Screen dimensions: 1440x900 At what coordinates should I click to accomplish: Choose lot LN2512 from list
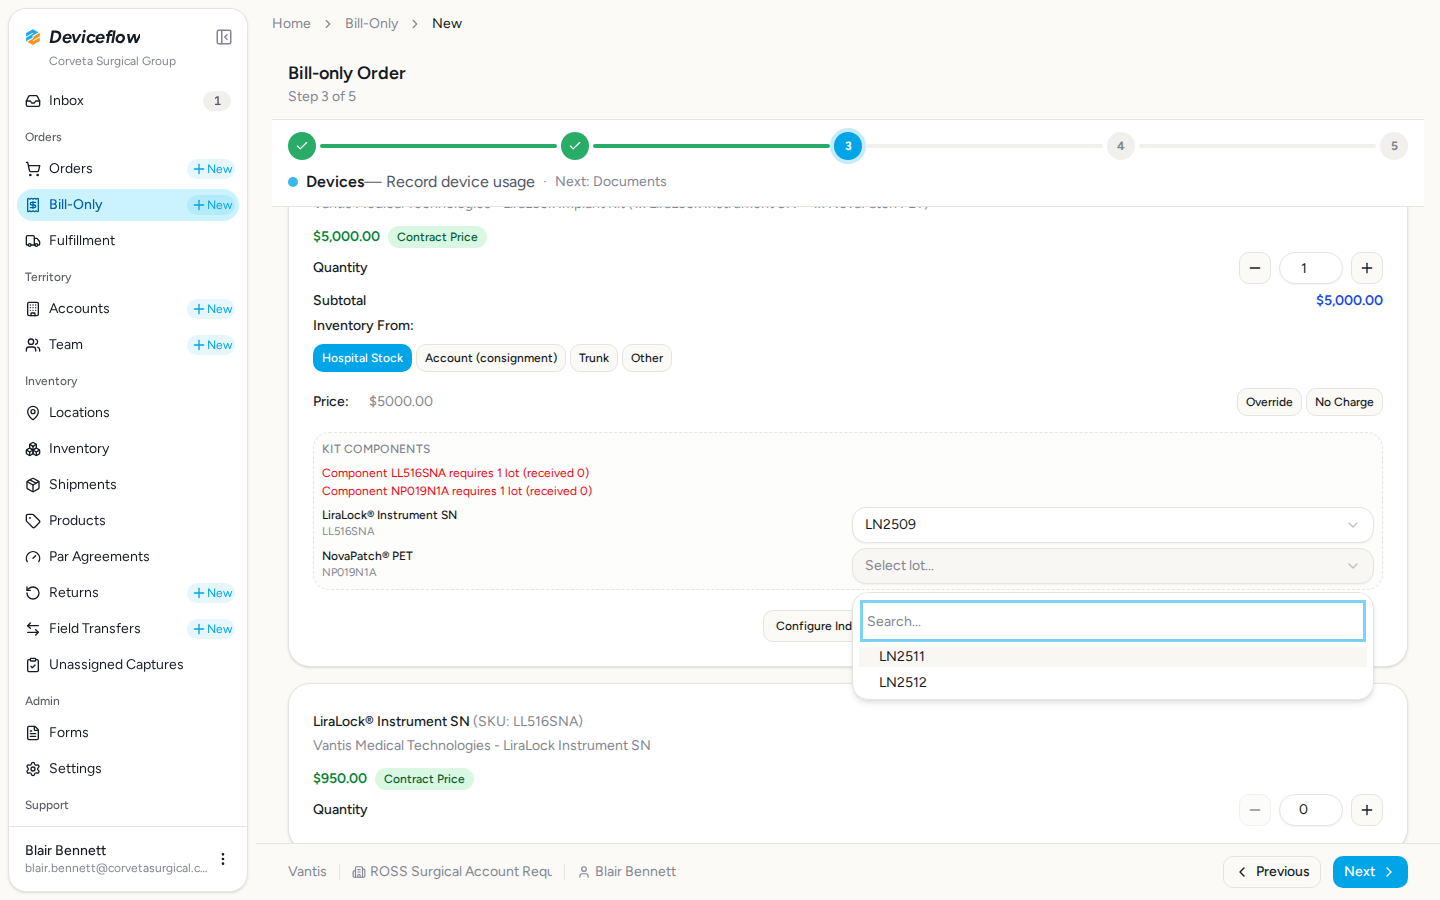coord(1113,683)
